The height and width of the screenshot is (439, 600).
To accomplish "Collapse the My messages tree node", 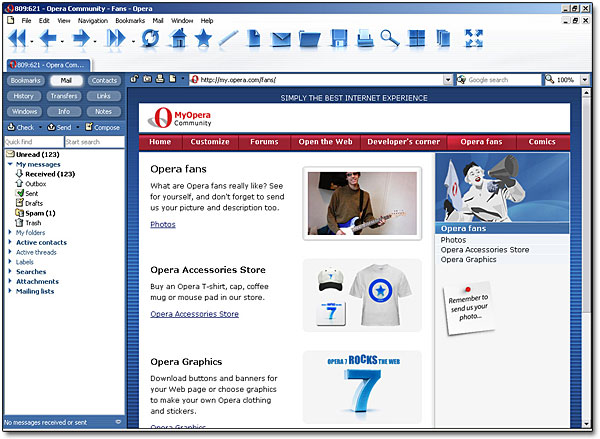I will click(x=10, y=164).
